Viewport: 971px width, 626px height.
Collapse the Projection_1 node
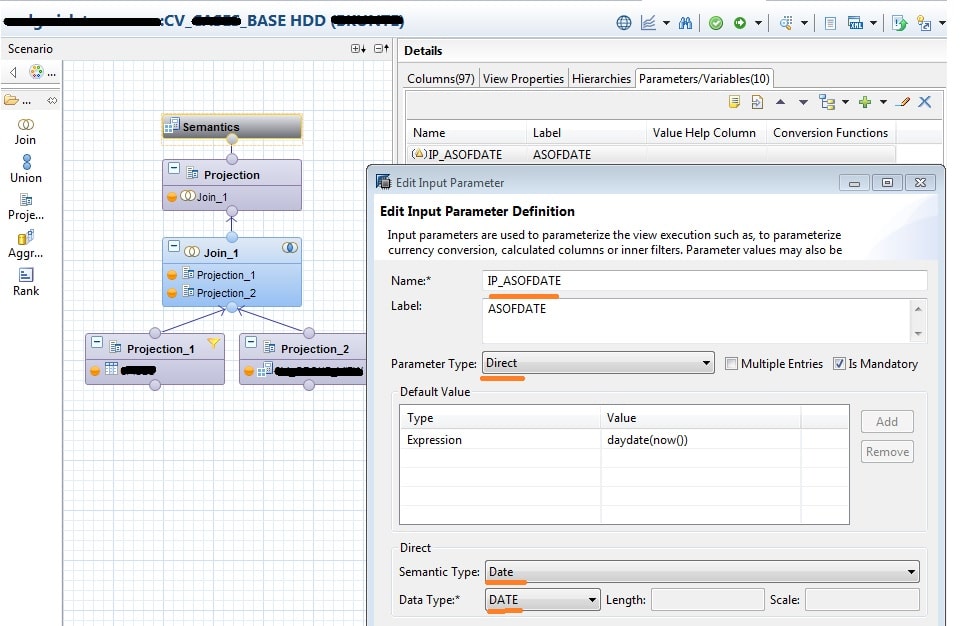click(x=97, y=343)
